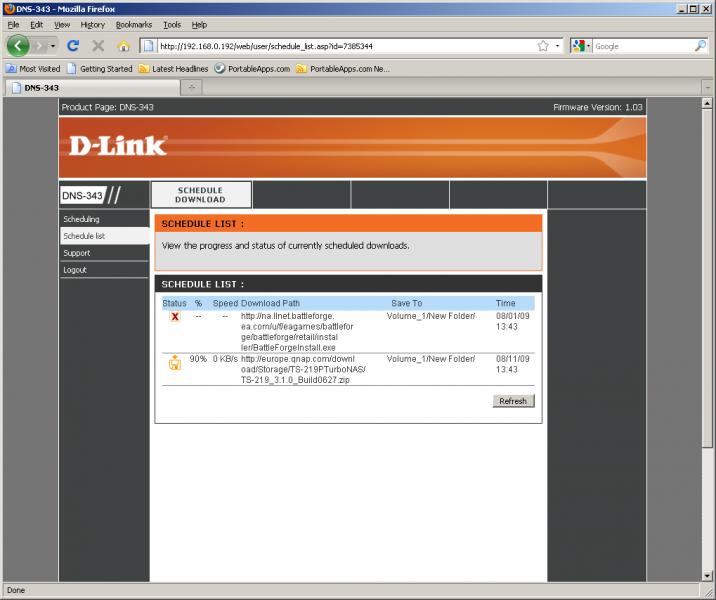
Task: Open the Most Visited bookmarks folder
Action: click(33, 69)
